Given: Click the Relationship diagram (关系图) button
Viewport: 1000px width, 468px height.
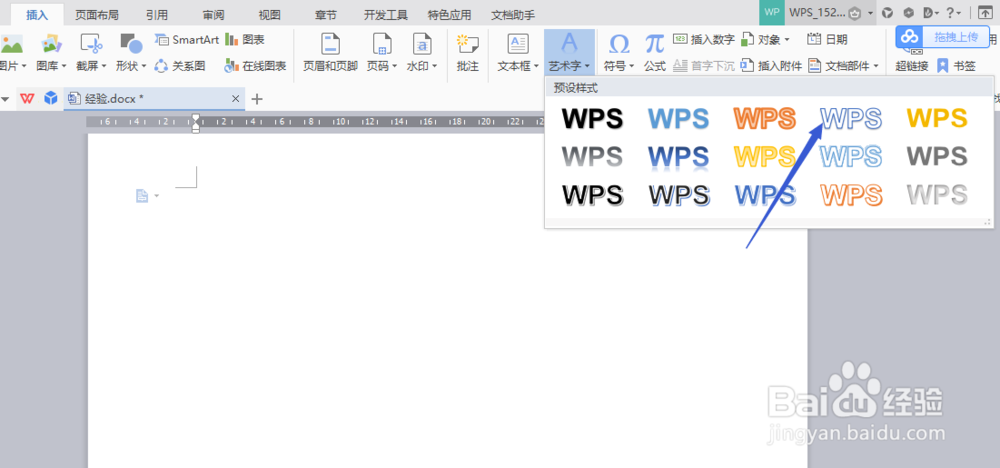Looking at the screenshot, I should (180, 66).
